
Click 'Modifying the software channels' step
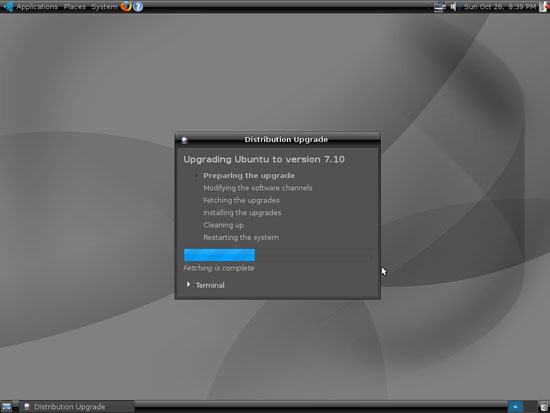257,188
